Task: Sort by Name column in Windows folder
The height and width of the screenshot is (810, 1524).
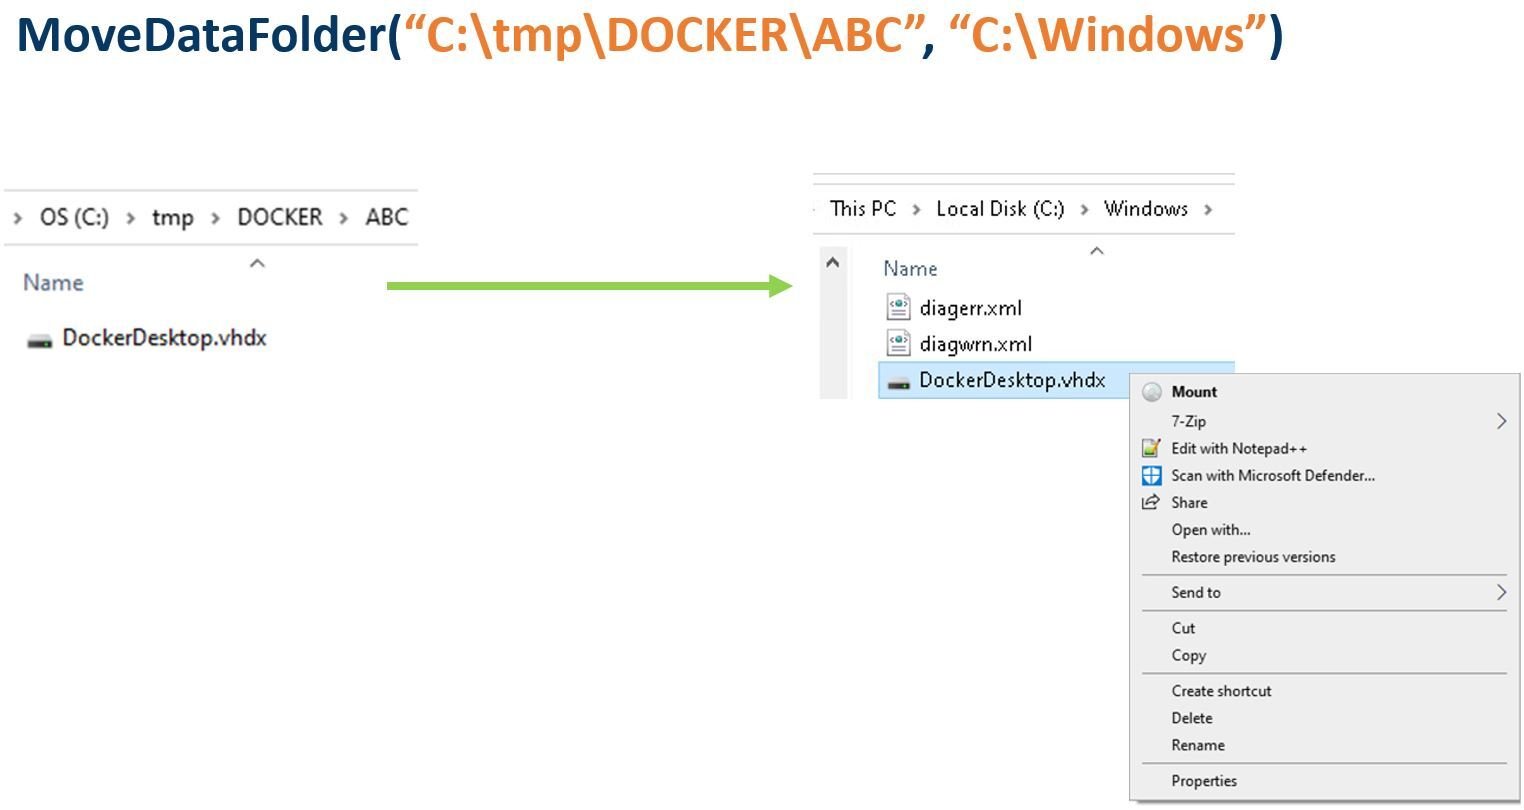Action: (910, 268)
